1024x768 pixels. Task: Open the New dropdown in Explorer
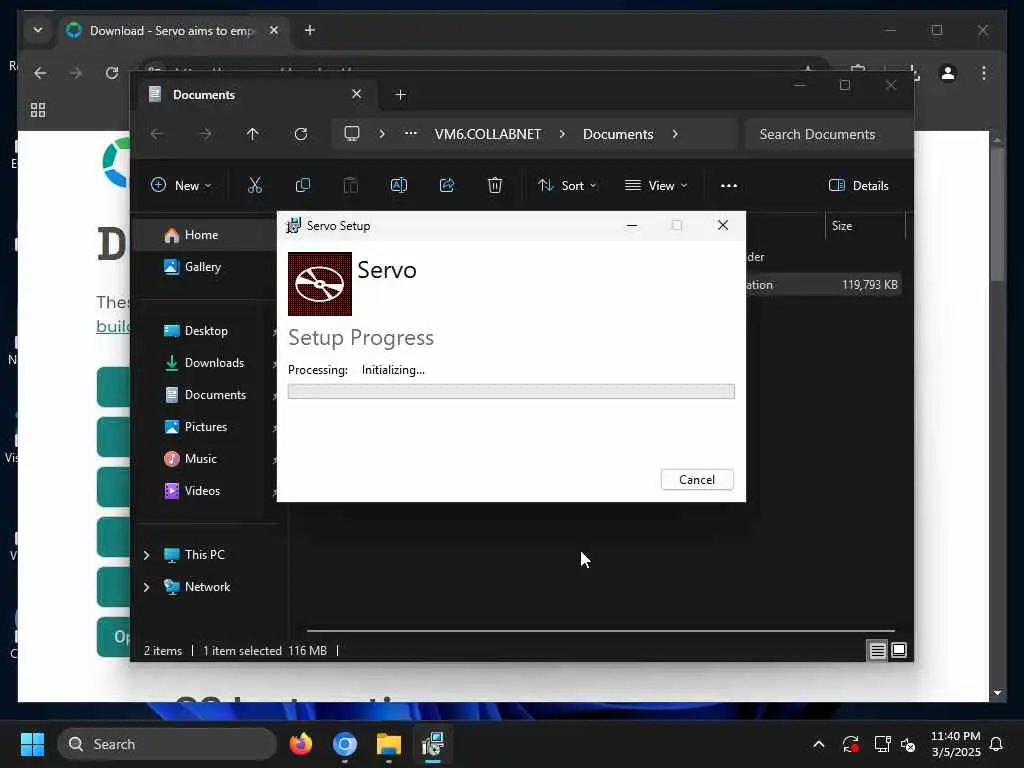coord(181,185)
